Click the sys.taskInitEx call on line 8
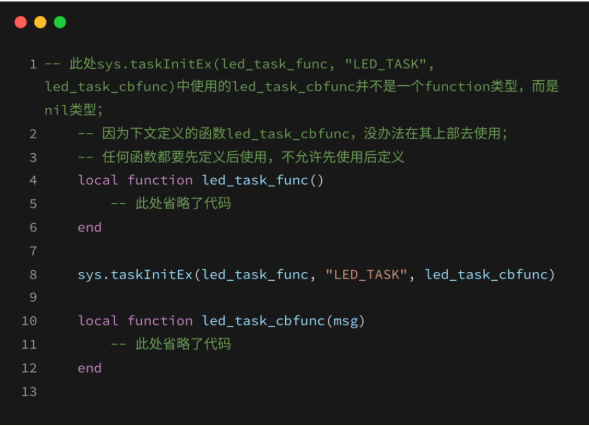This screenshot has width=589, height=426. click(x=135, y=275)
